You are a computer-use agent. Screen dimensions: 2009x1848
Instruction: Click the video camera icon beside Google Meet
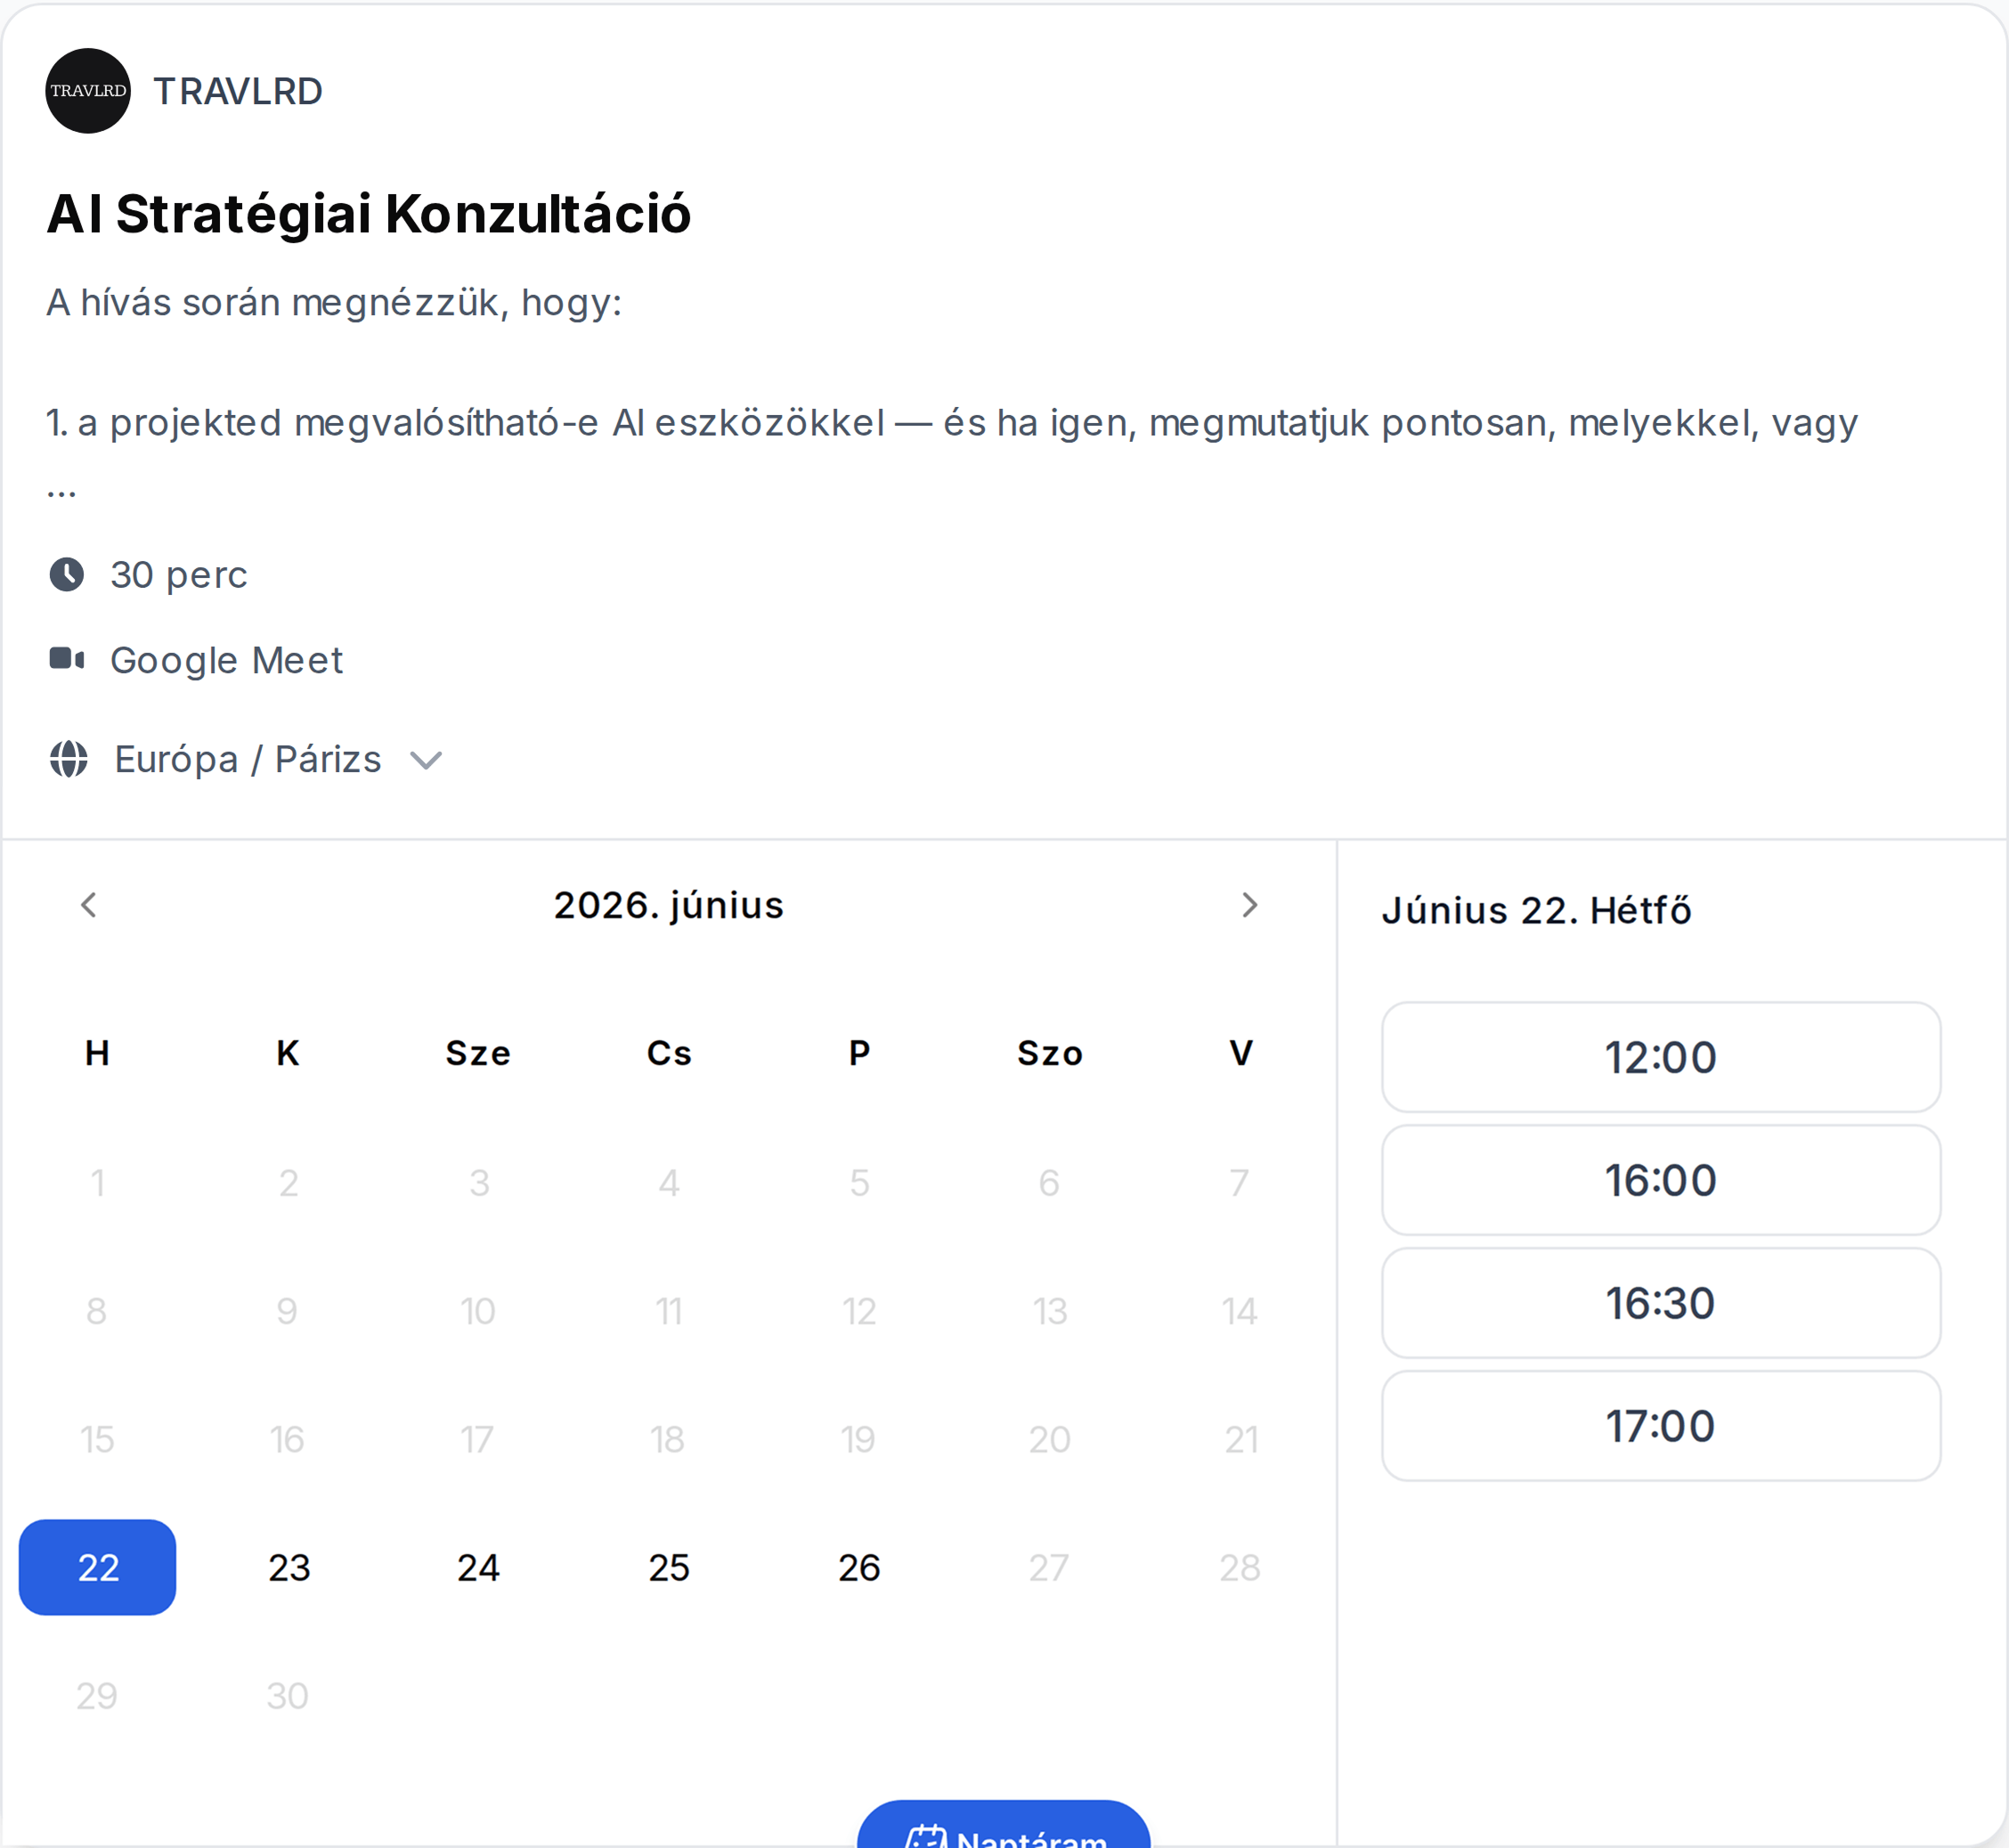pos(67,659)
